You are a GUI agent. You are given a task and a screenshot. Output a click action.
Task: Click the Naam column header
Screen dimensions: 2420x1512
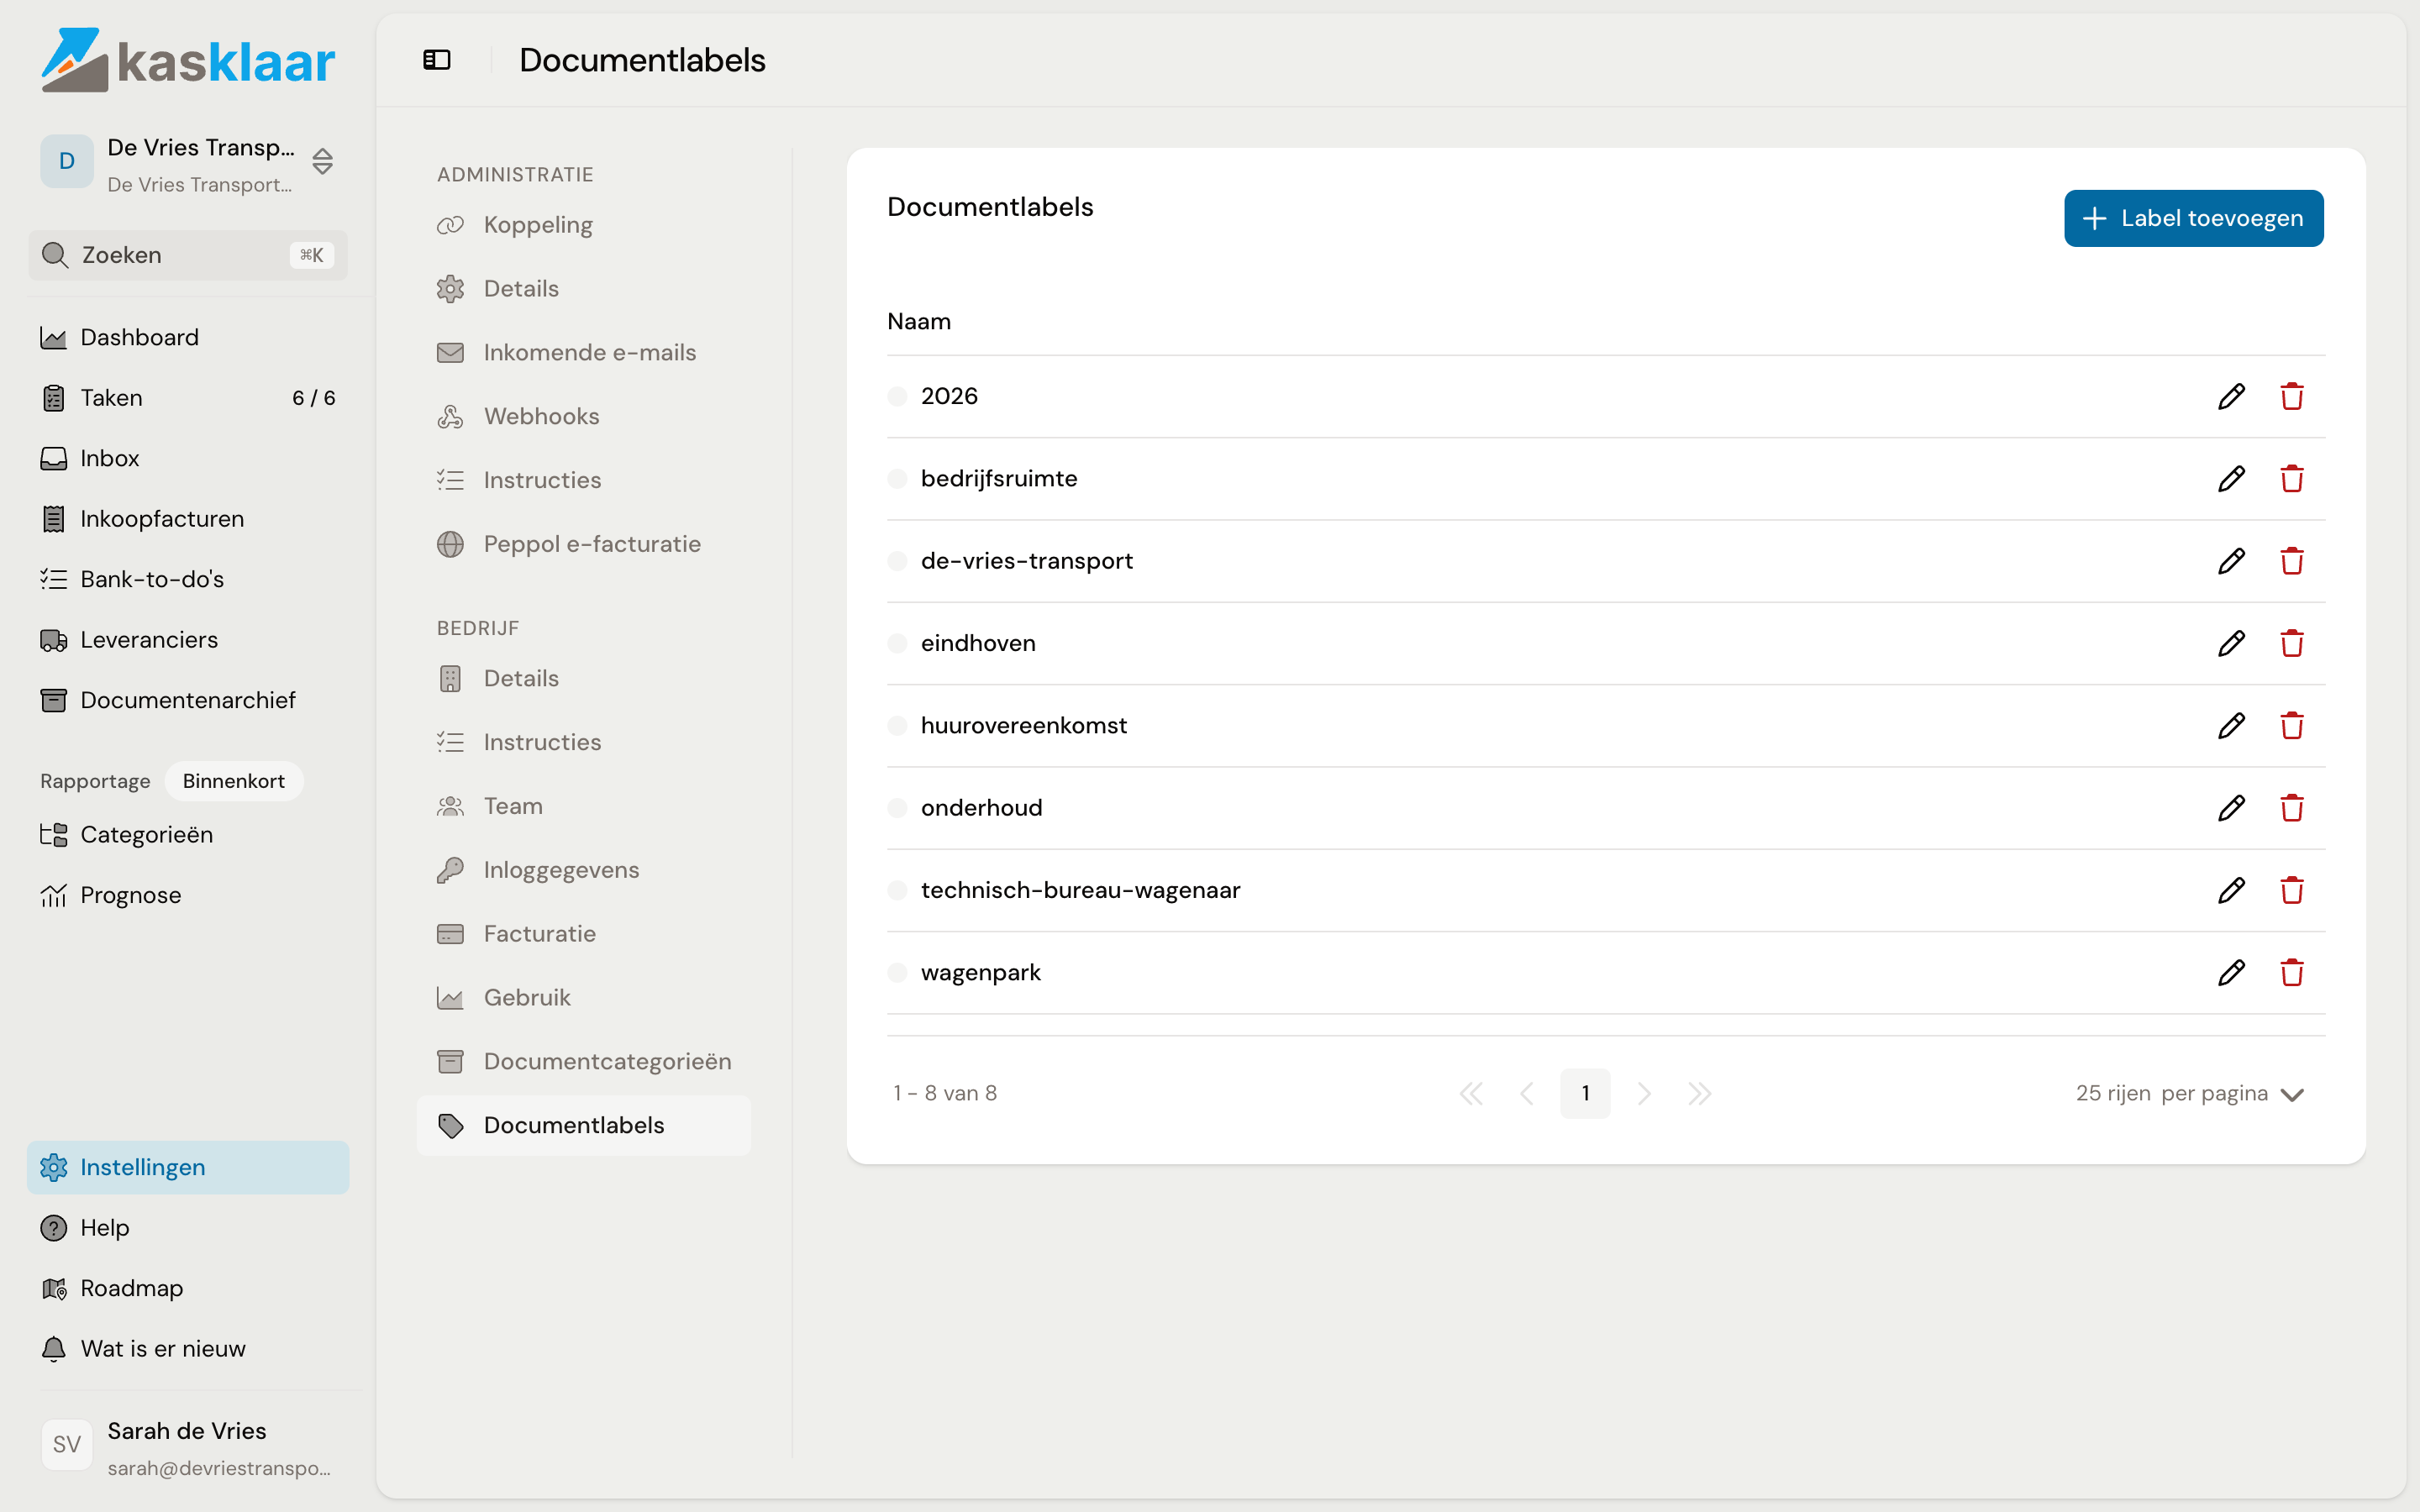click(x=919, y=321)
